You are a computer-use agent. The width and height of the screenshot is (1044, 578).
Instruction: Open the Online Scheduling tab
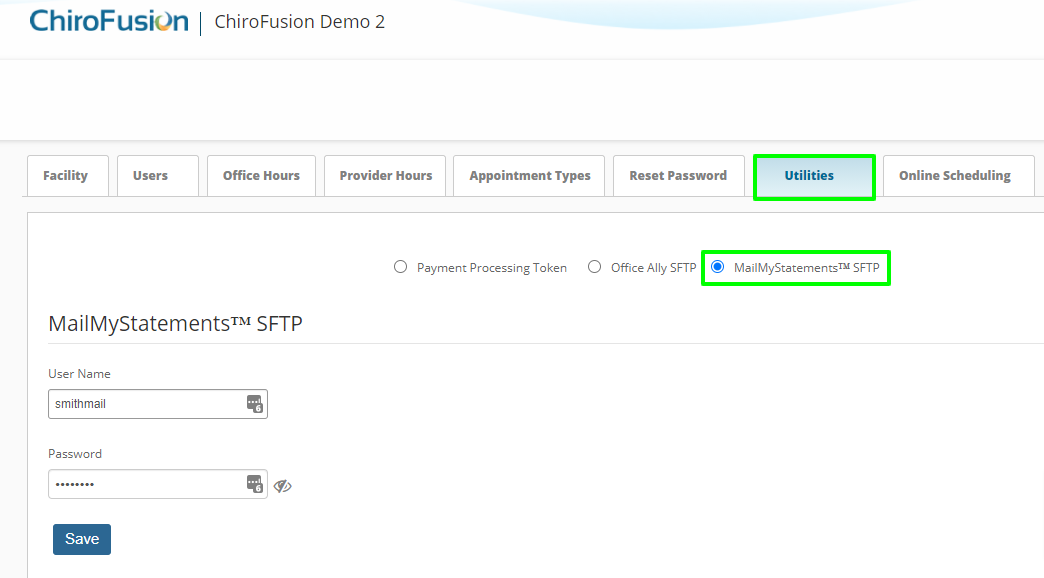coord(958,176)
